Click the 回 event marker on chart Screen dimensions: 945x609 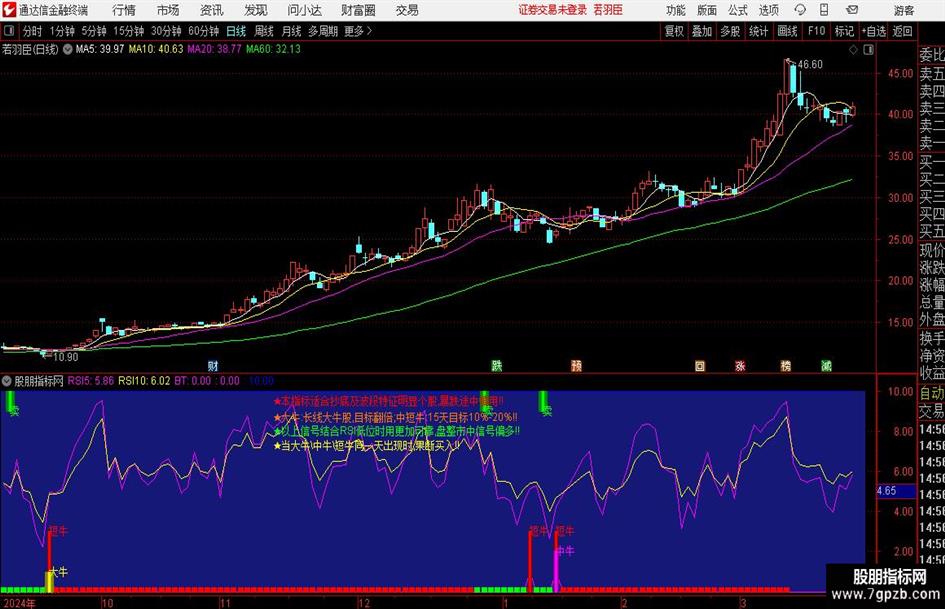[x=700, y=366]
